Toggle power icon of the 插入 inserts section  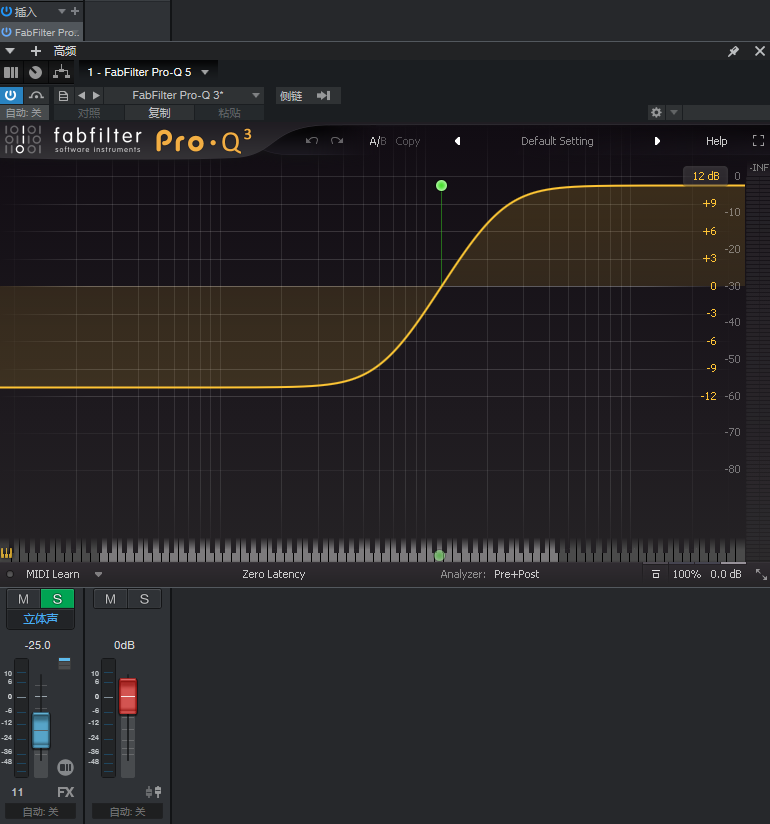[x=6, y=11]
